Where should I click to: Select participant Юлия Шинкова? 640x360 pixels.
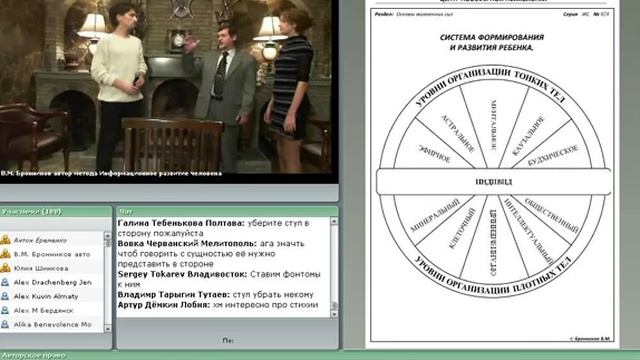(52, 268)
